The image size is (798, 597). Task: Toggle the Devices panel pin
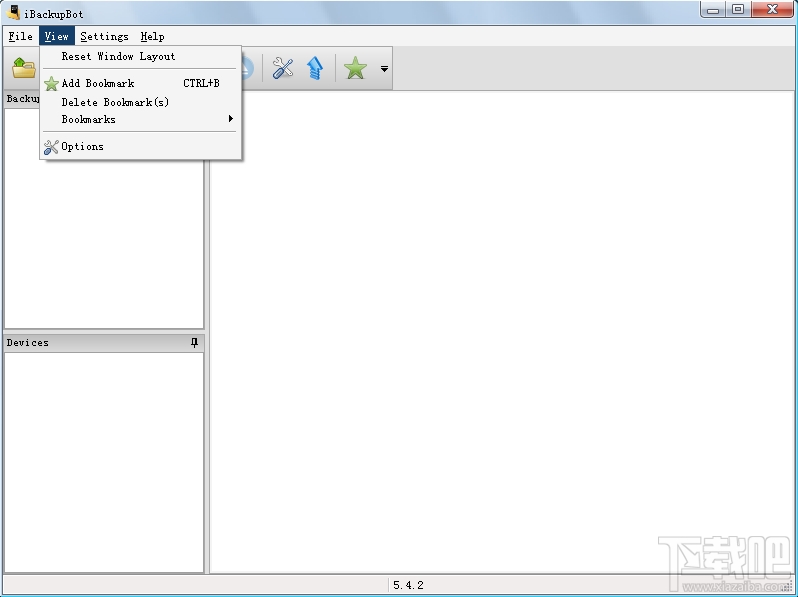pyautogui.click(x=194, y=343)
